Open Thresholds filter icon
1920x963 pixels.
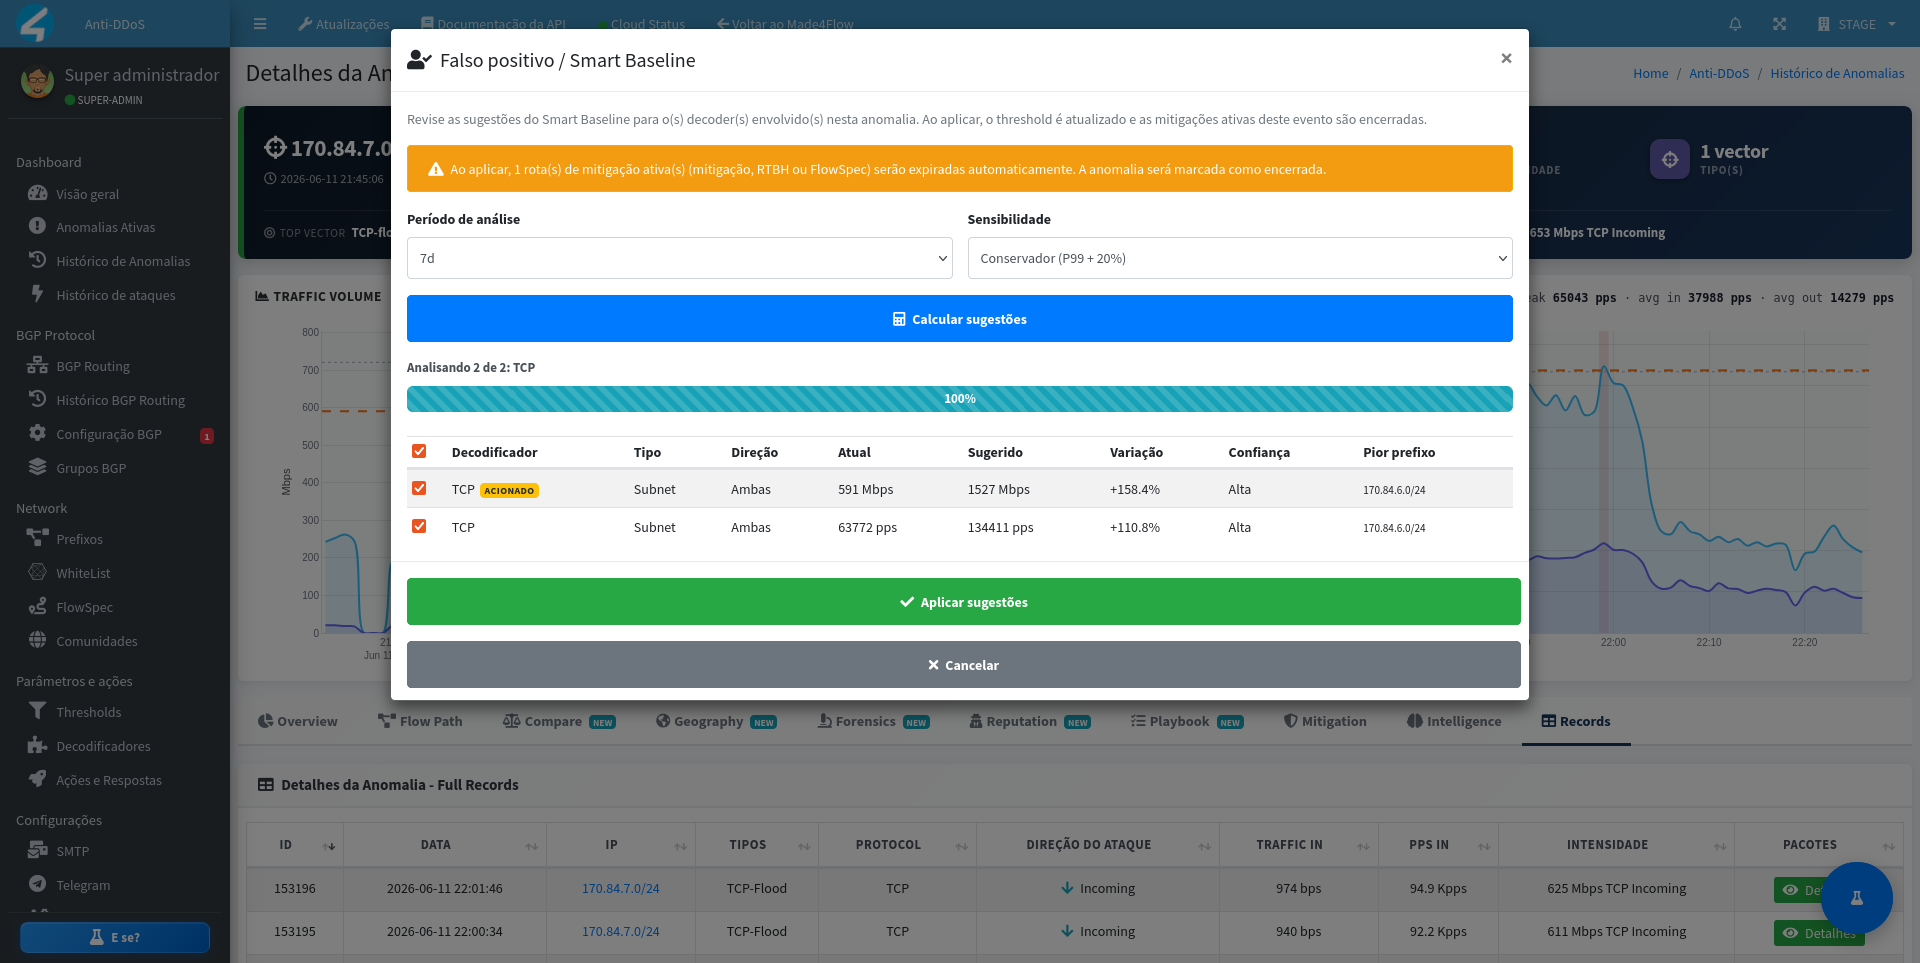pyautogui.click(x=37, y=711)
